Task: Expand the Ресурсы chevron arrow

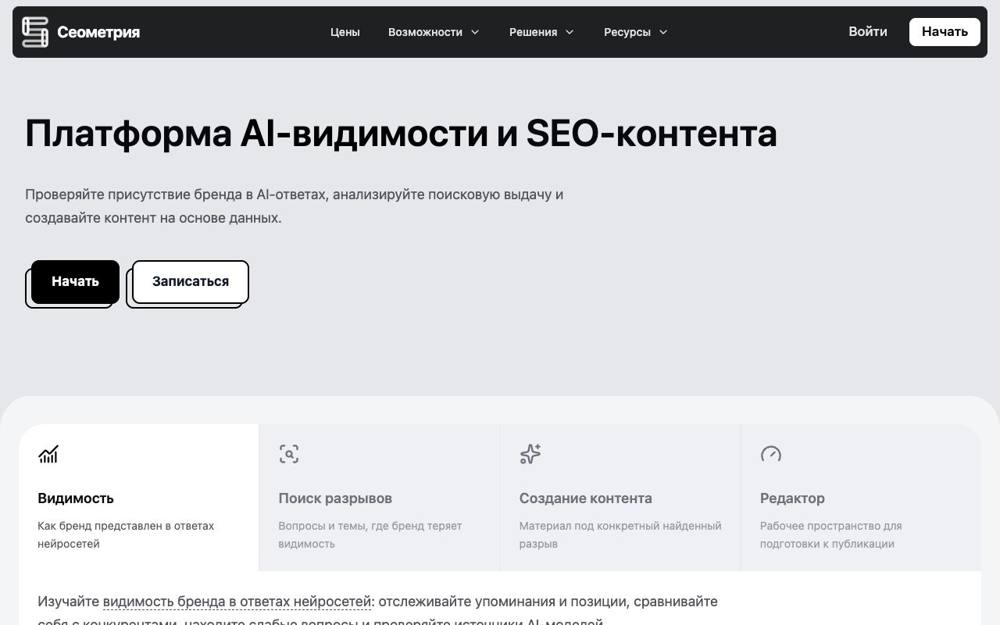Action: (x=663, y=32)
